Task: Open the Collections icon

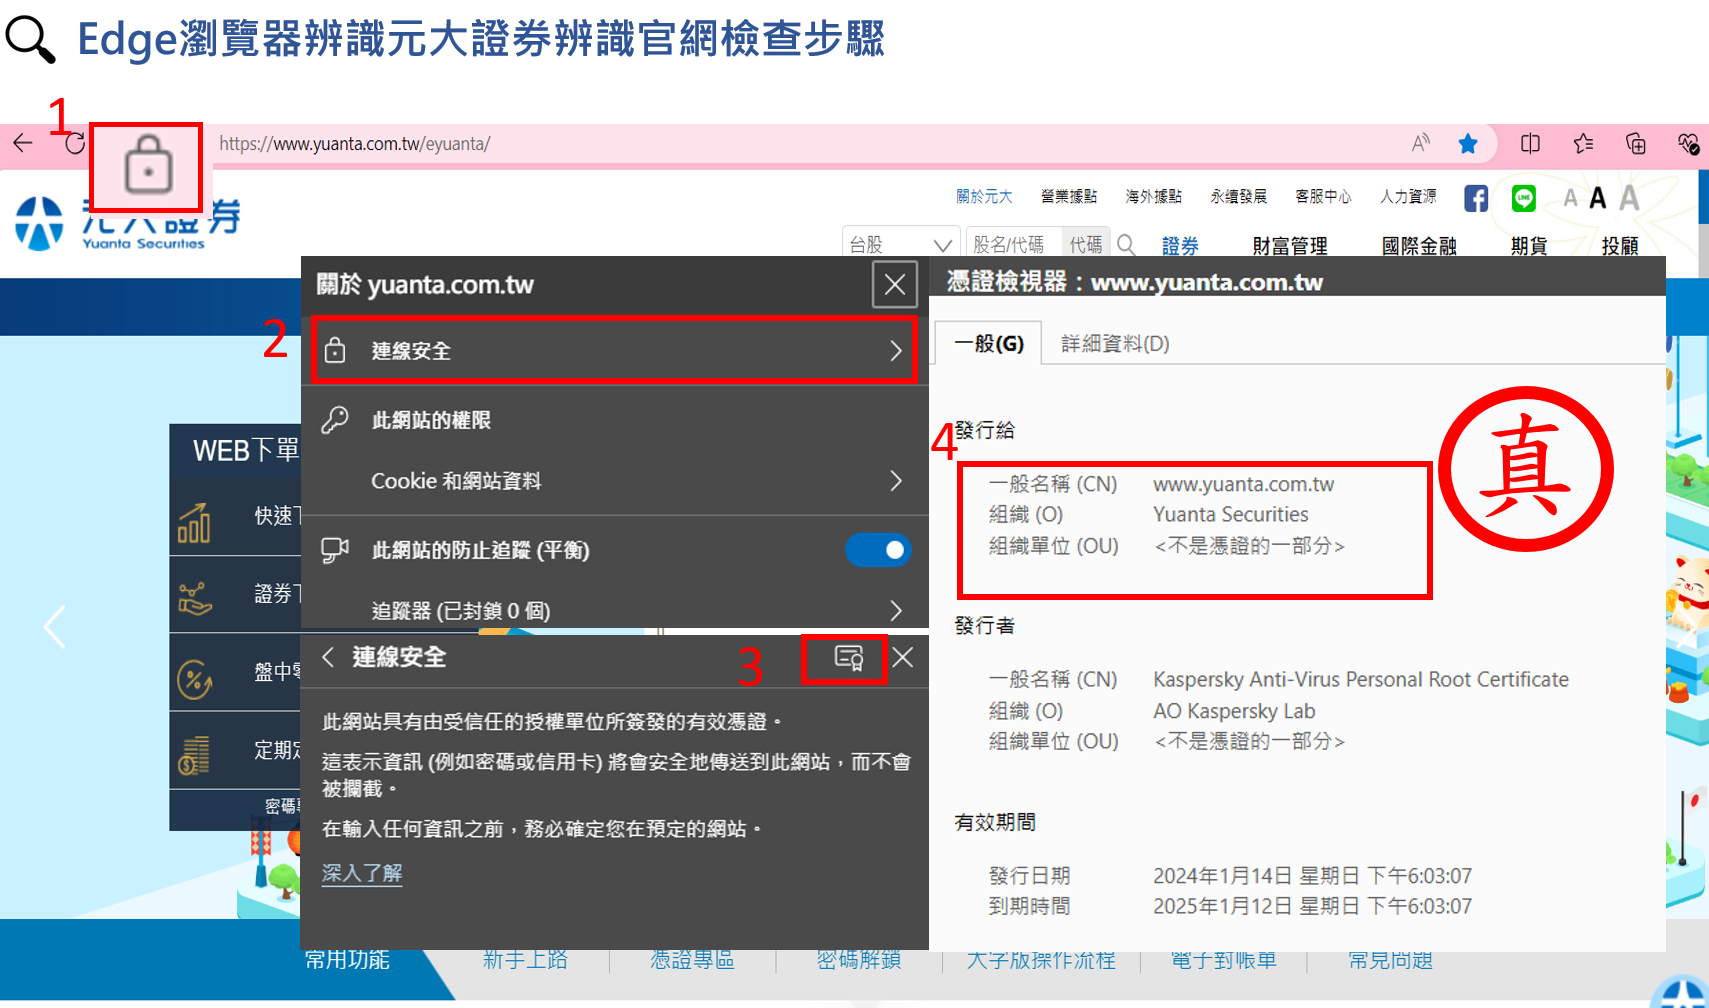Action: point(1636,144)
